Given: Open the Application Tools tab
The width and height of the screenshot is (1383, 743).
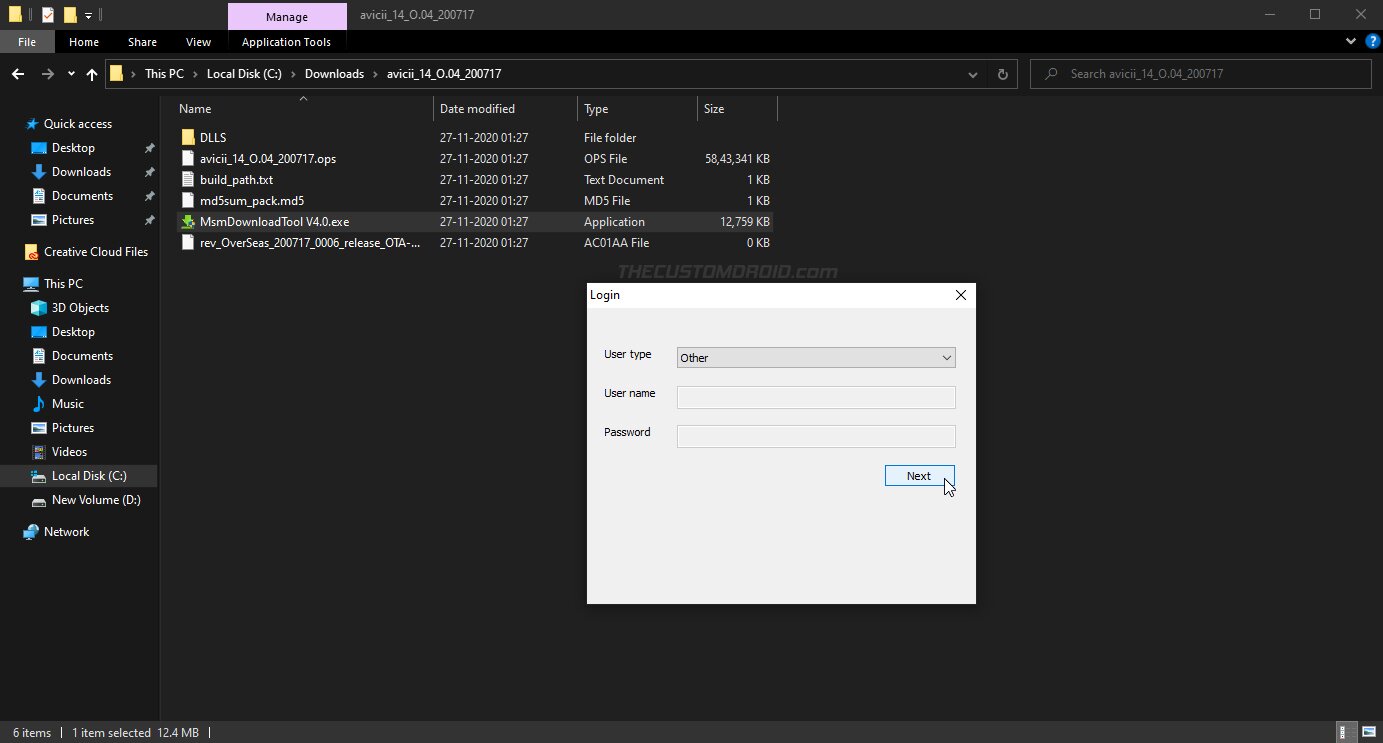Looking at the screenshot, I should tap(287, 41).
